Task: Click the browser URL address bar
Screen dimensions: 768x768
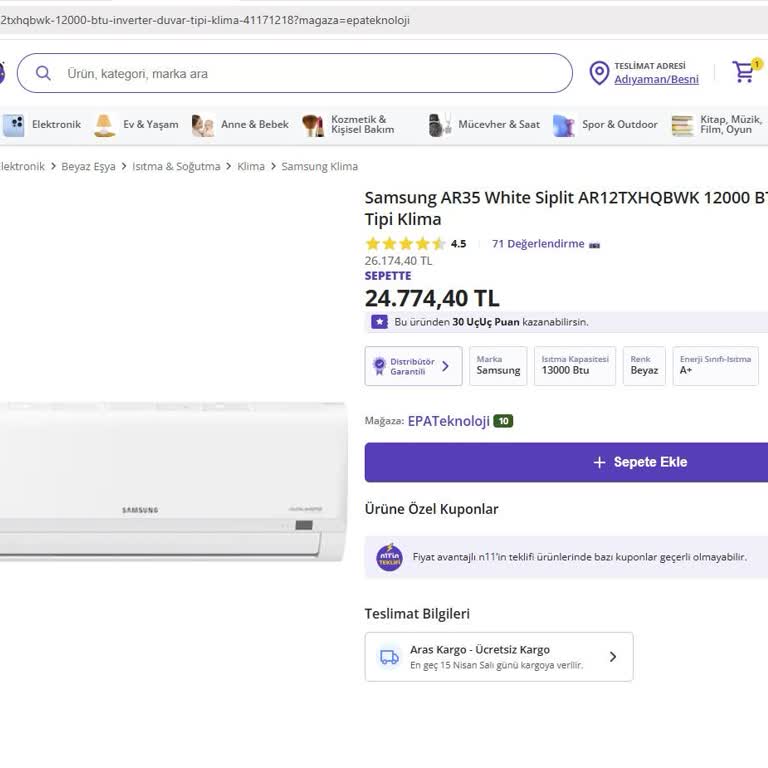Action: coord(384,20)
